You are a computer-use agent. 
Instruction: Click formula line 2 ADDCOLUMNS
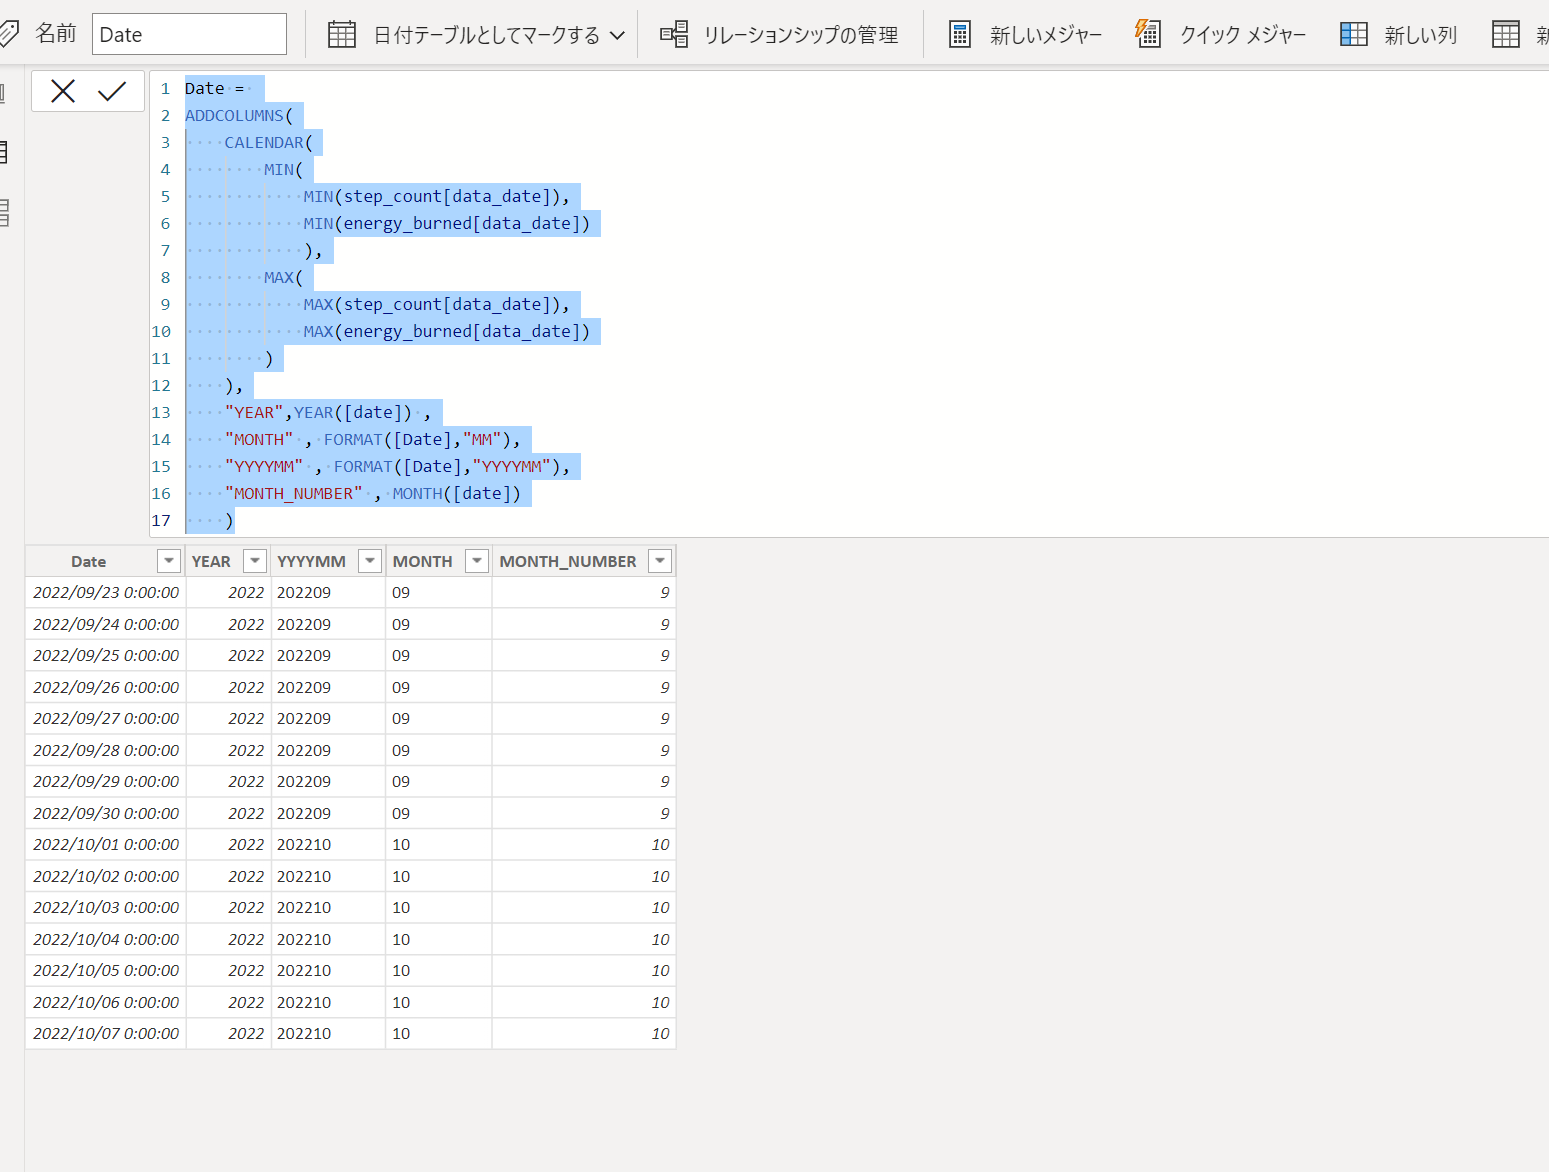239,115
